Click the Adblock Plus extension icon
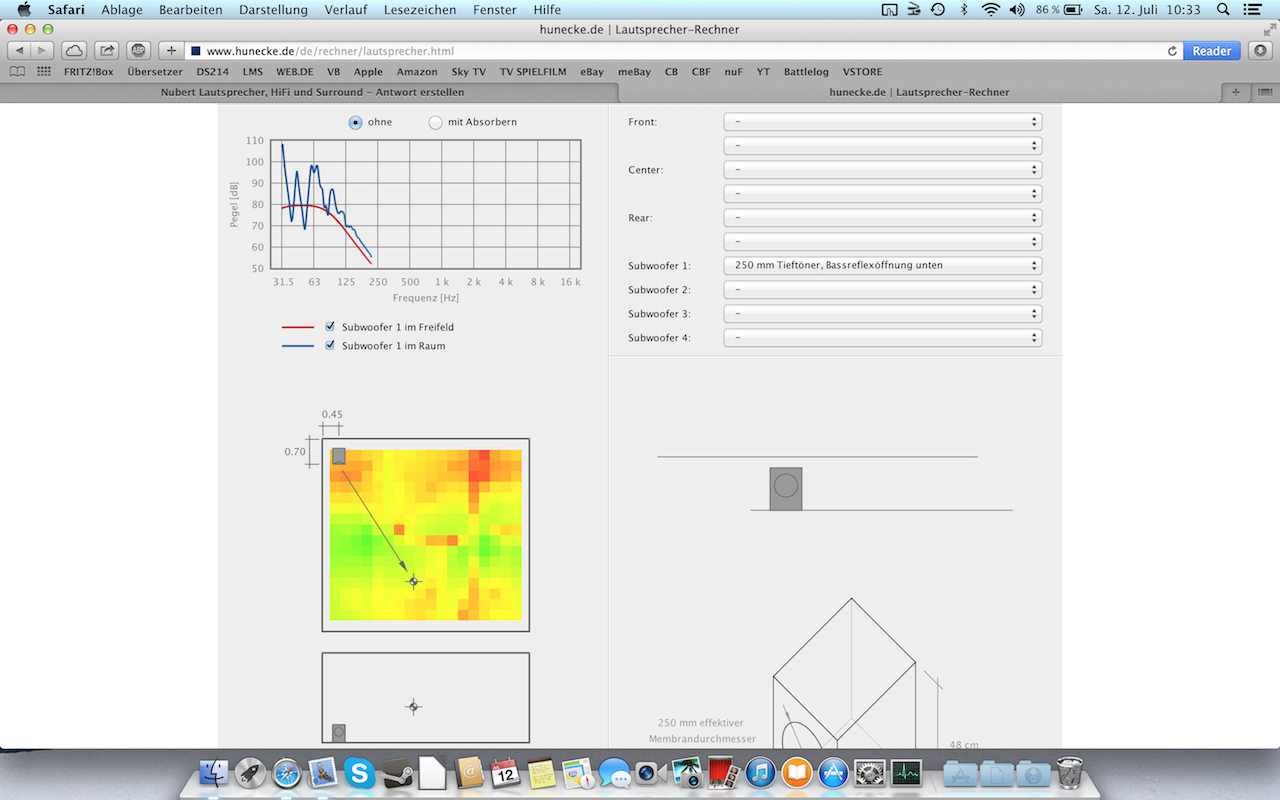The height and width of the screenshot is (800, 1280). 139,50
